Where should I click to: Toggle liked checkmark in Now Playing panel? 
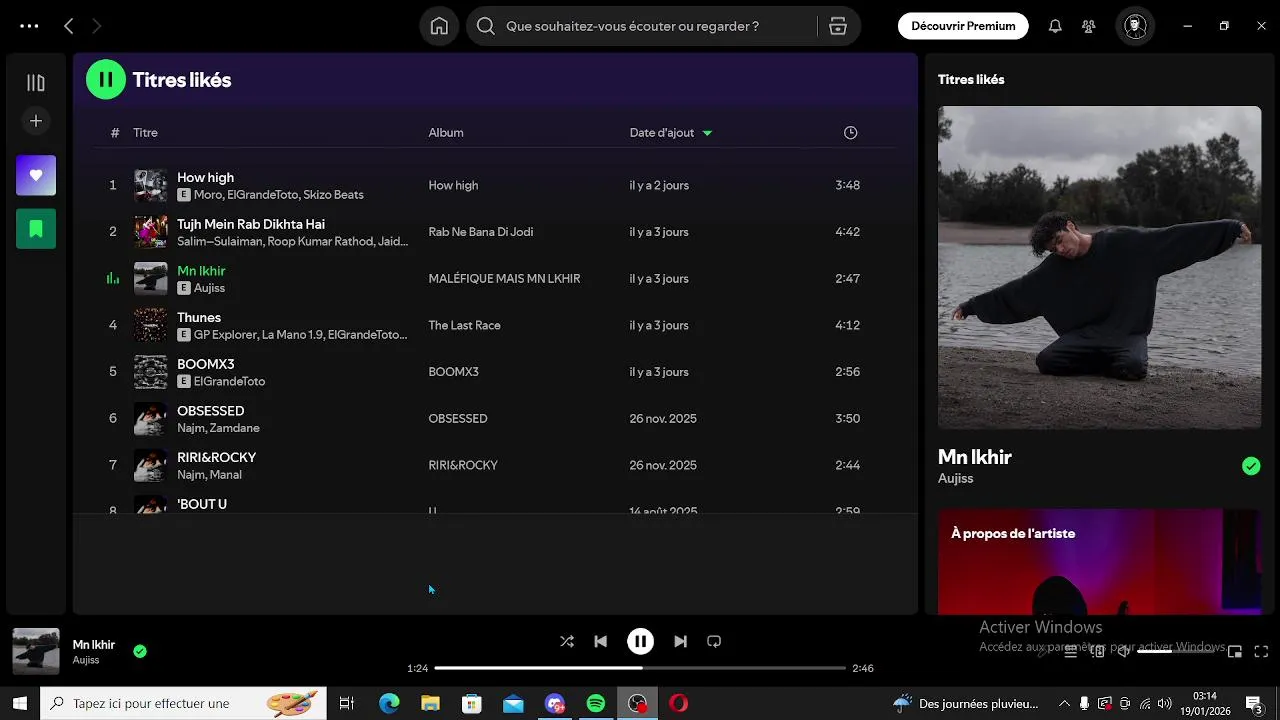point(1251,466)
